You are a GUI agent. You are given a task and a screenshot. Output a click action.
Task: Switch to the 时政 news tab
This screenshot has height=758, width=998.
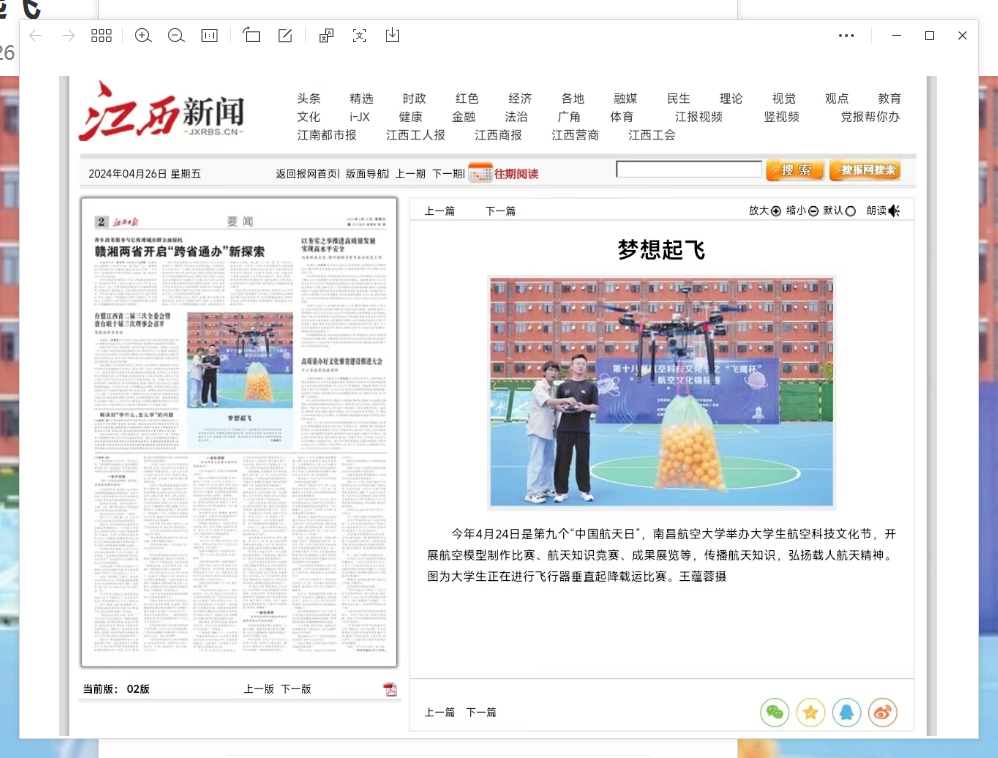(413, 98)
